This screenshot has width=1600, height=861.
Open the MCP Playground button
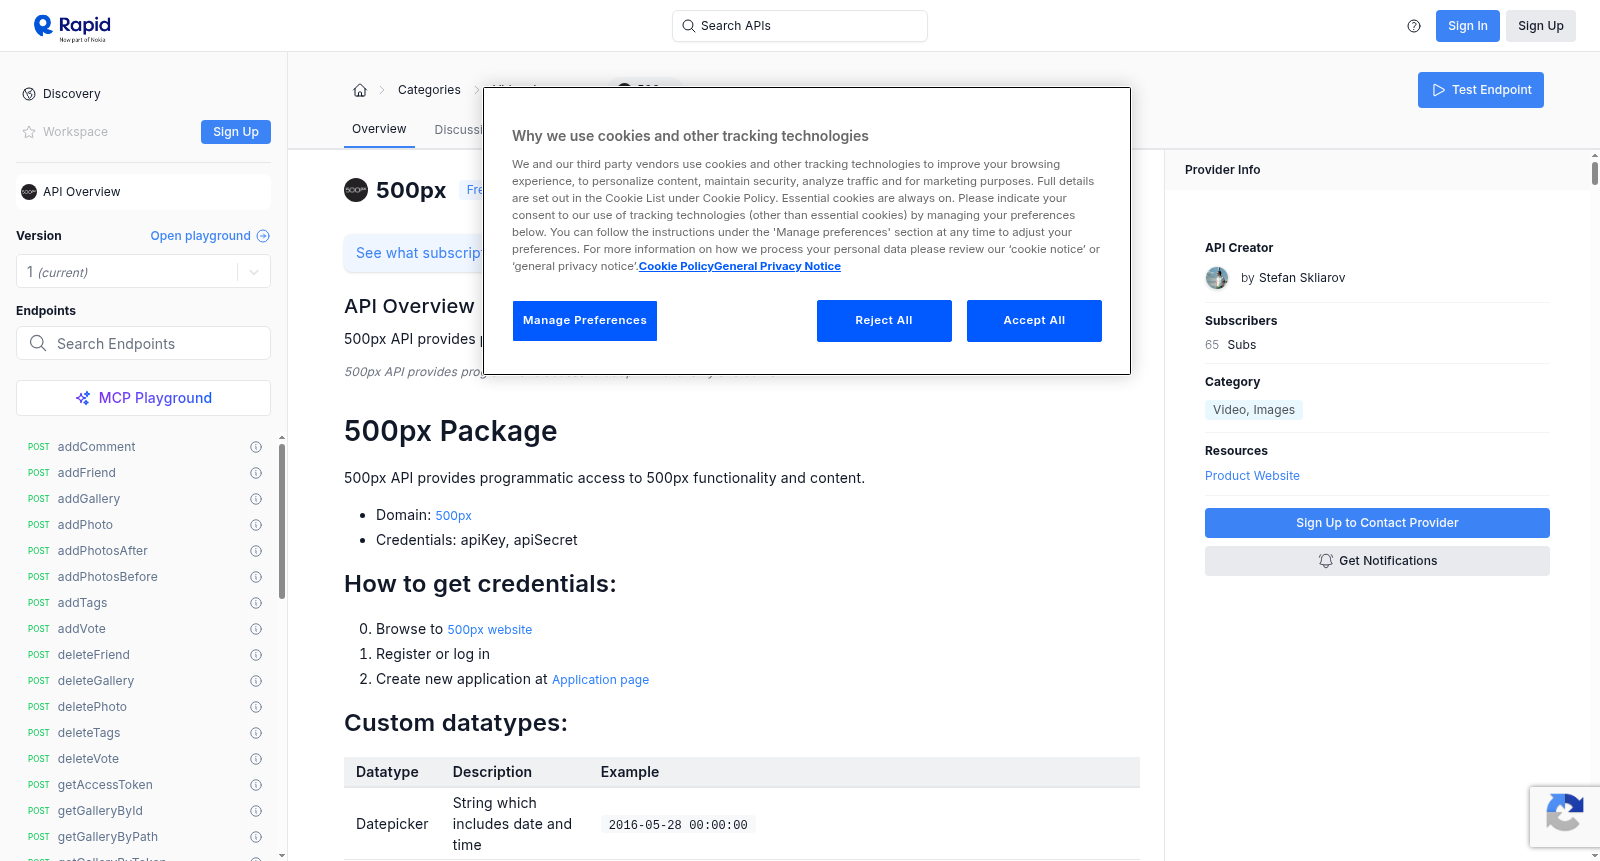[x=143, y=398]
